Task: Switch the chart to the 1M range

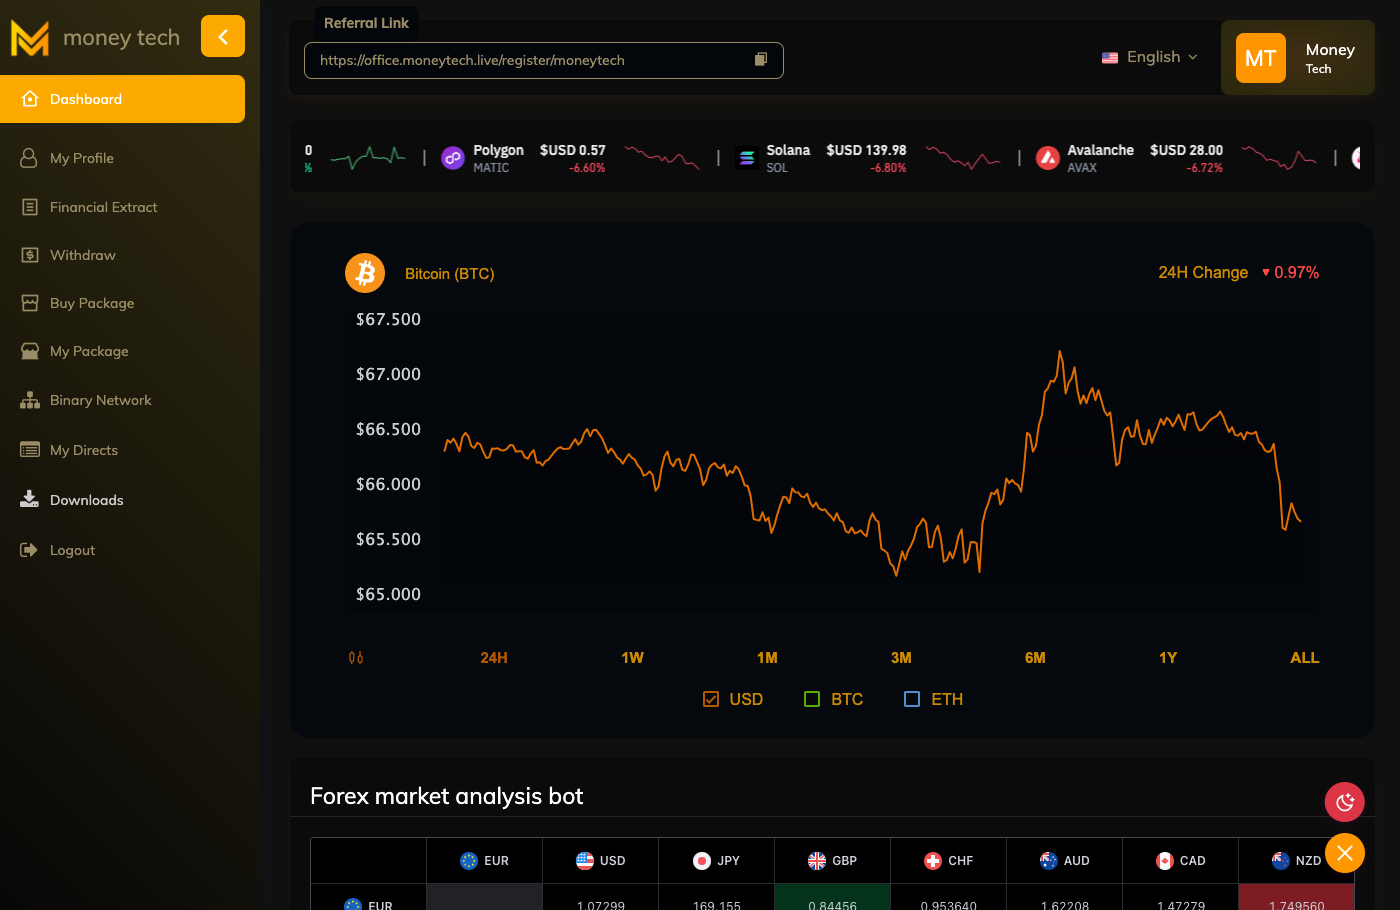Action: coord(767,658)
